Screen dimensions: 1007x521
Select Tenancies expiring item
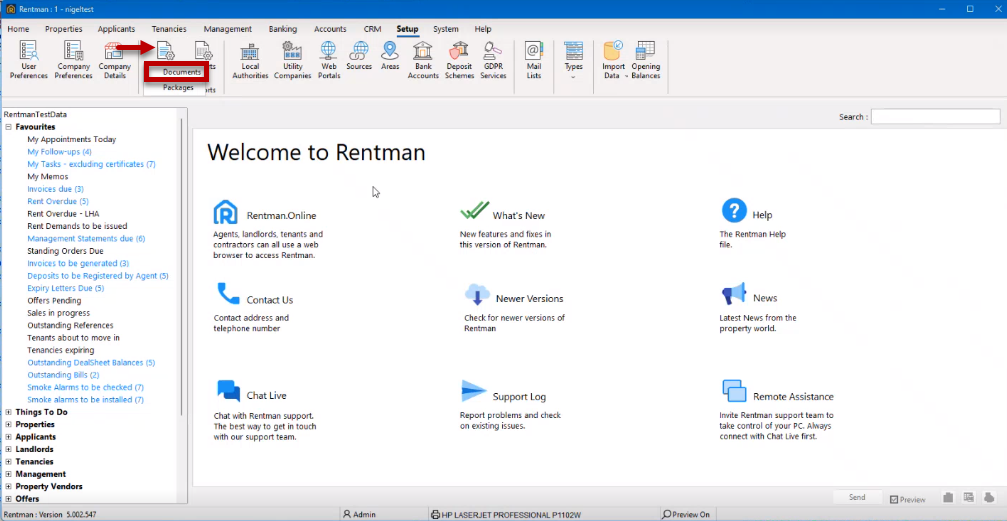click(x=60, y=350)
